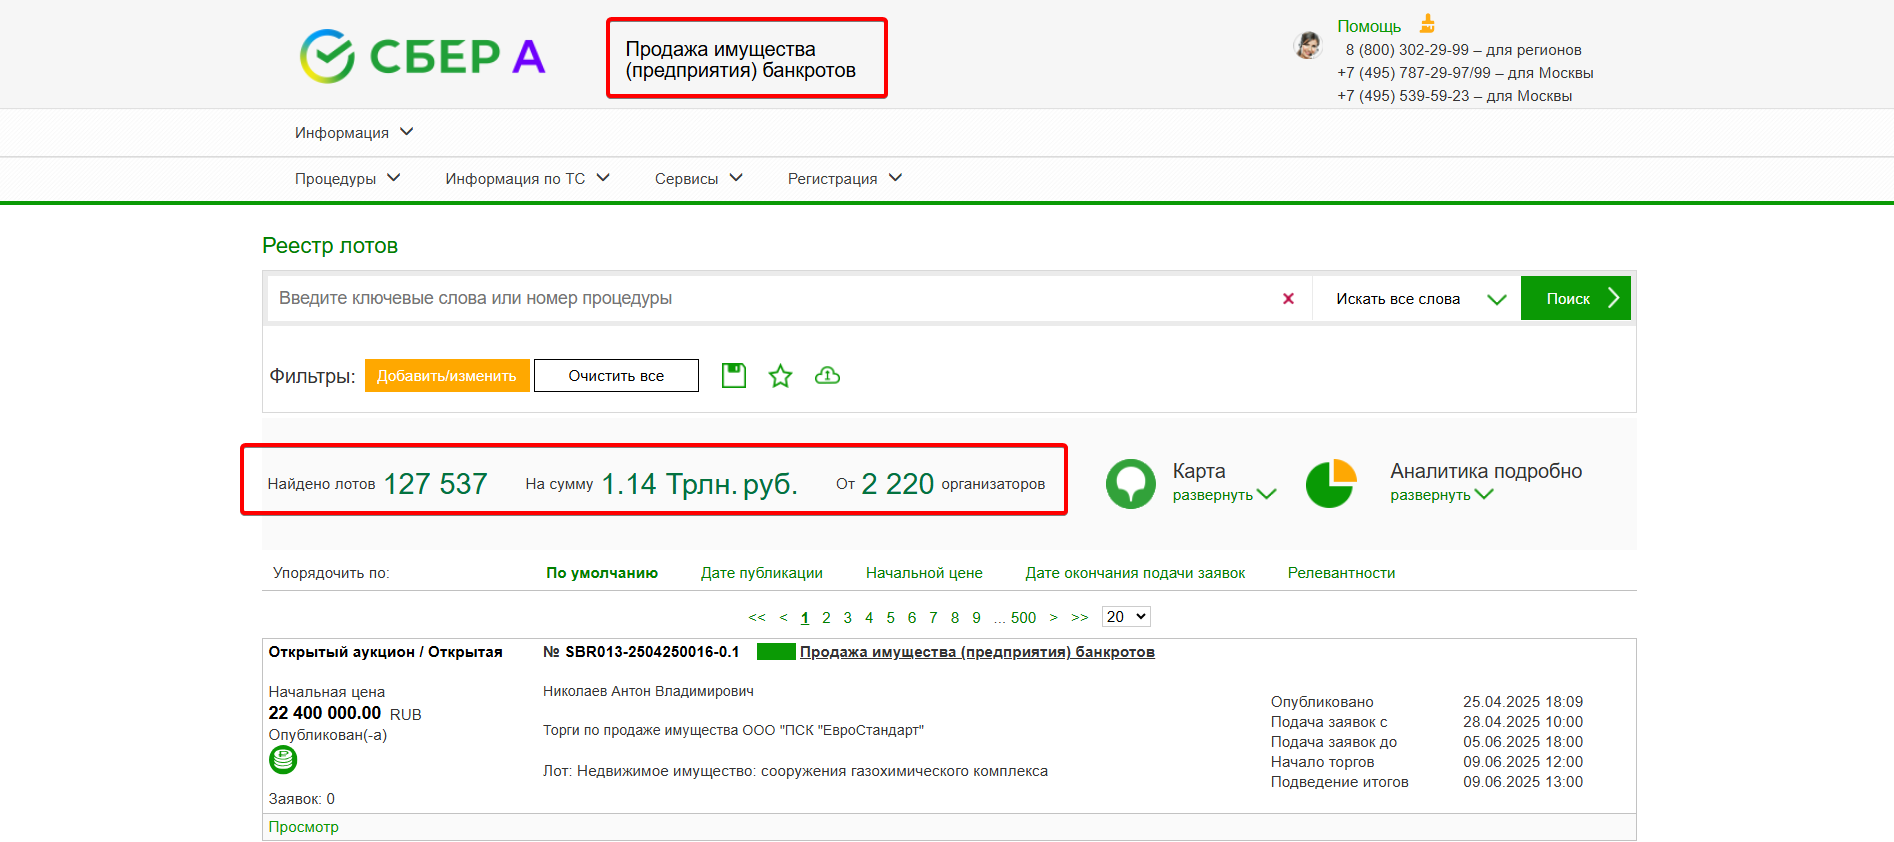Go to the previous page with <
The image size is (1894, 842).
click(x=784, y=617)
